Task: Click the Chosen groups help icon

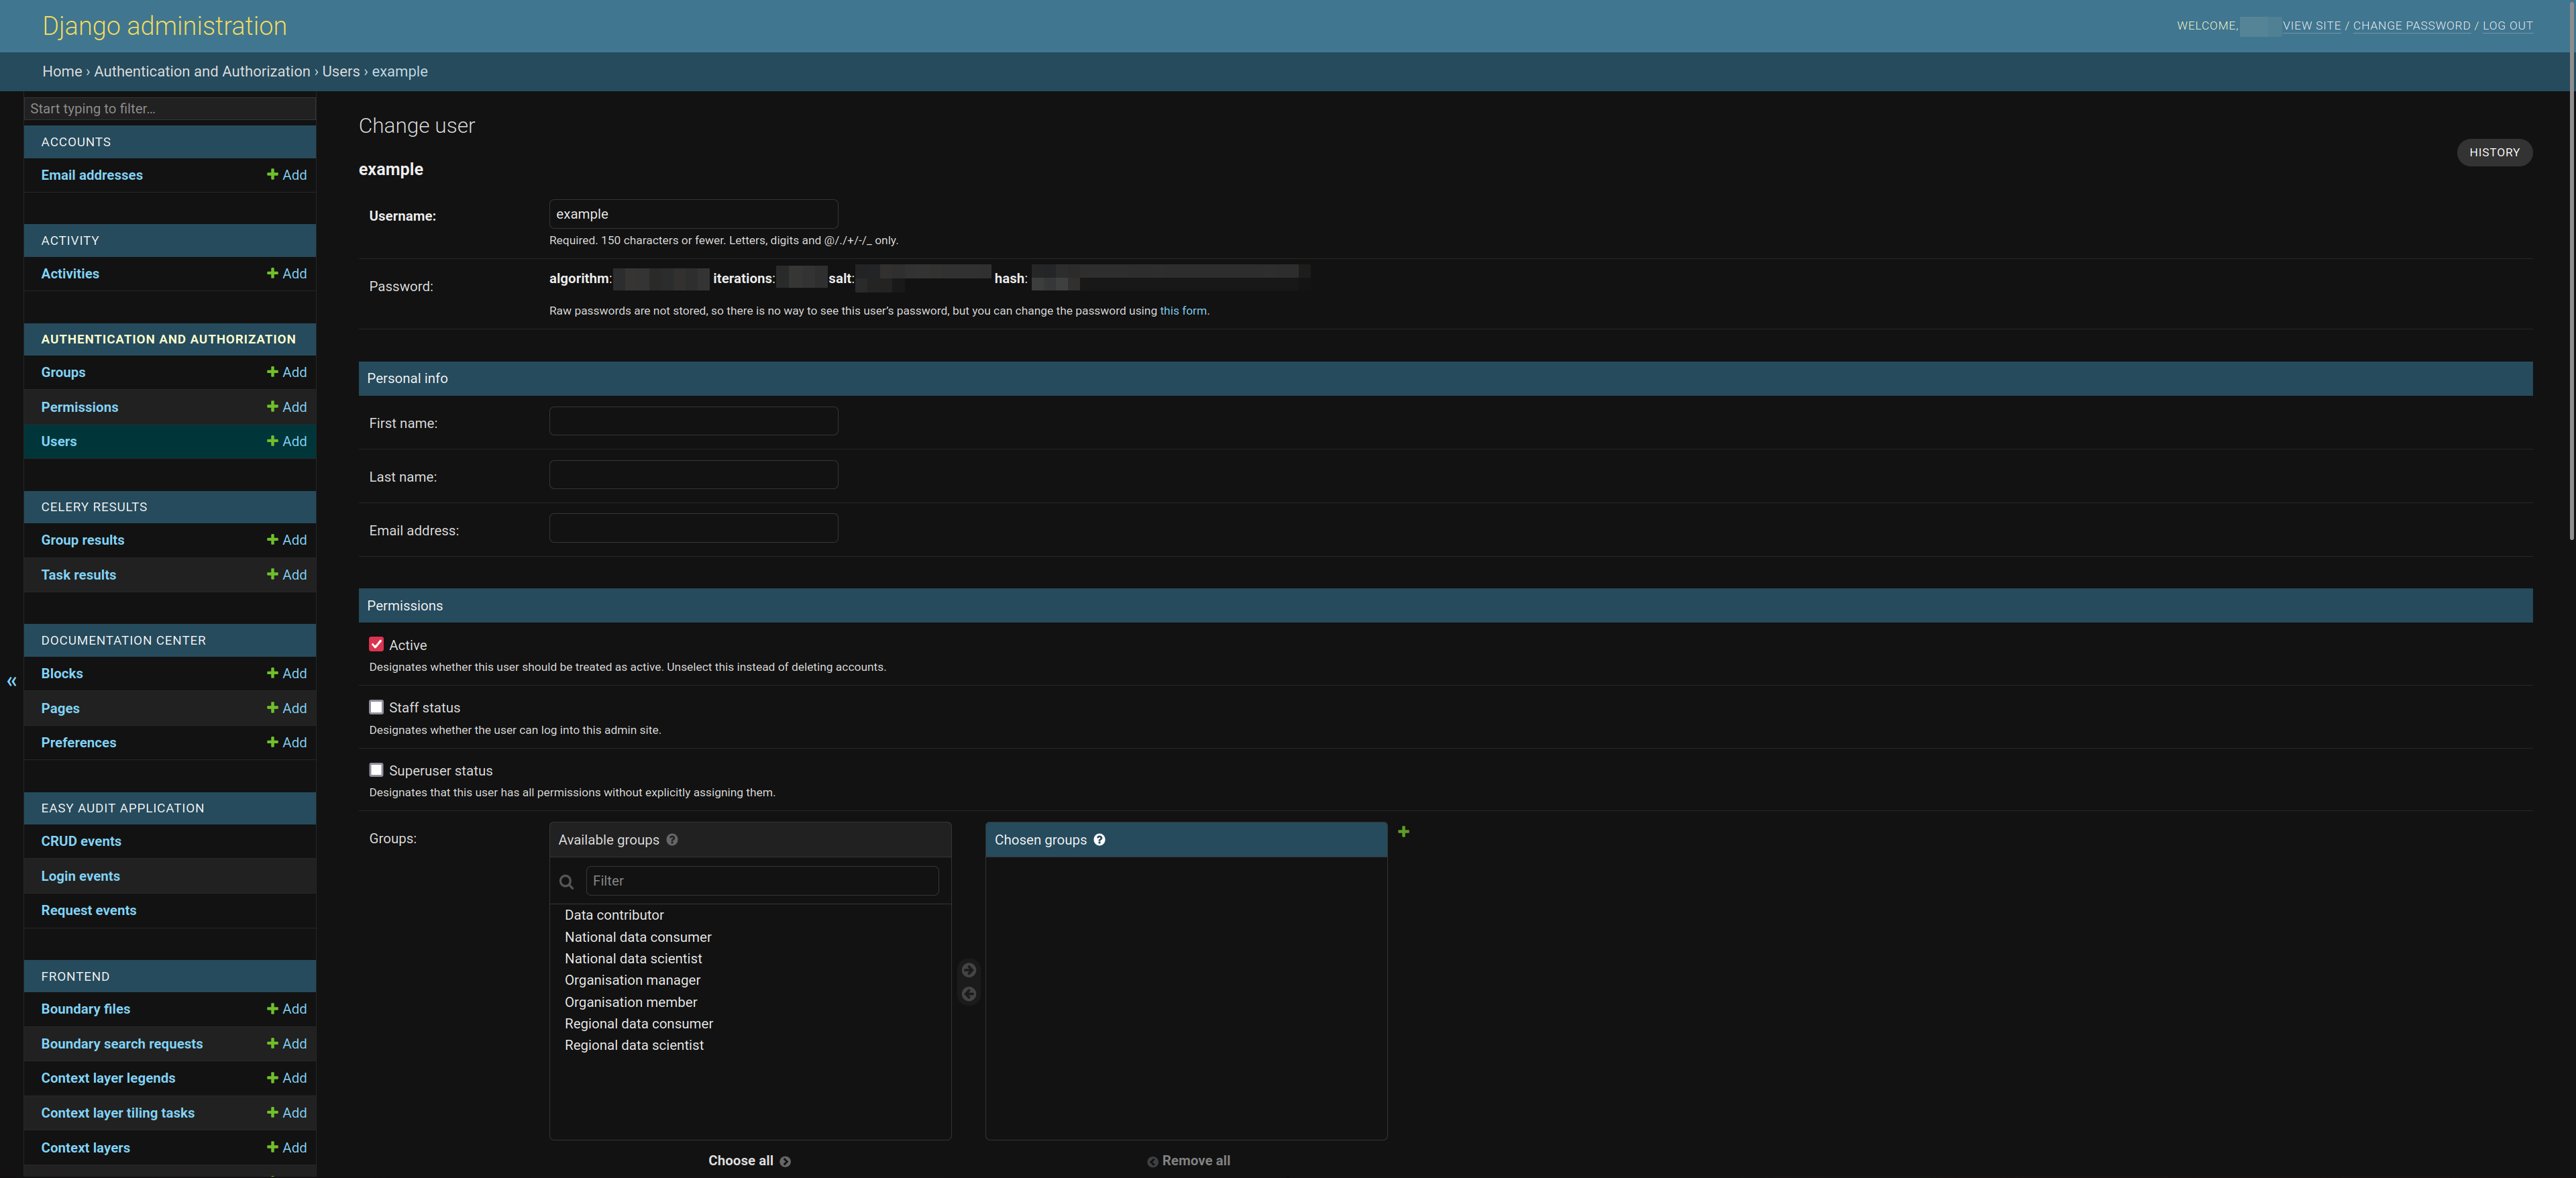Action: [1099, 840]
